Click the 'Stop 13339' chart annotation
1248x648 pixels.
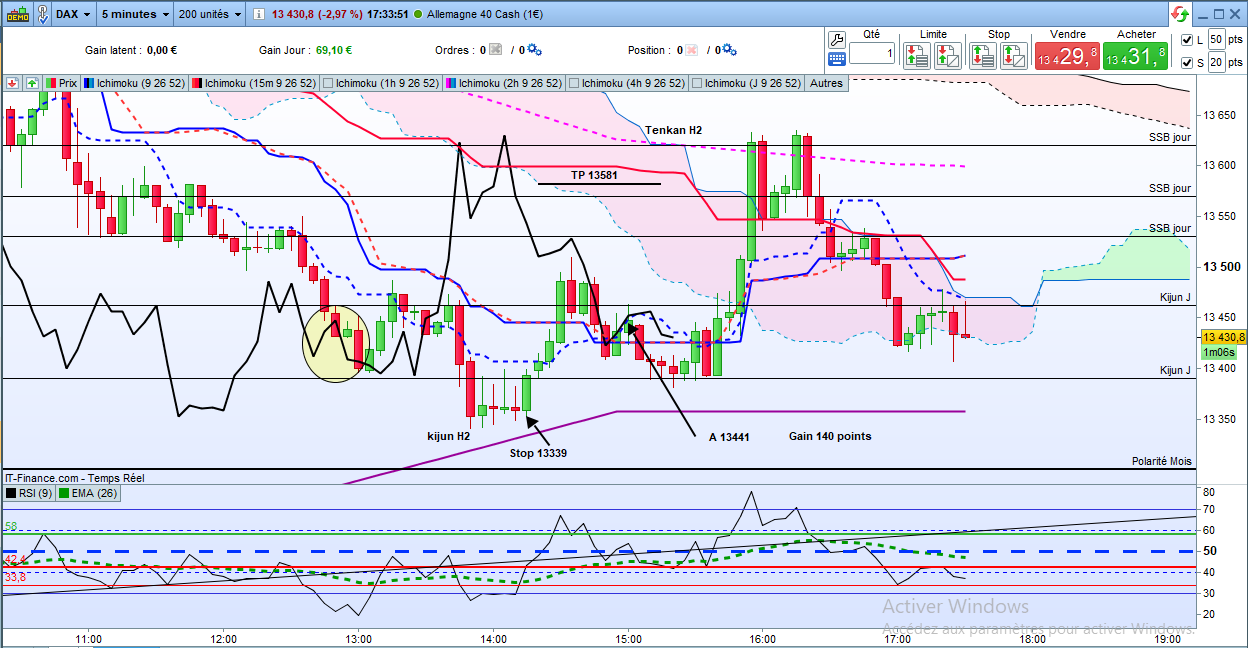[538, 453]
